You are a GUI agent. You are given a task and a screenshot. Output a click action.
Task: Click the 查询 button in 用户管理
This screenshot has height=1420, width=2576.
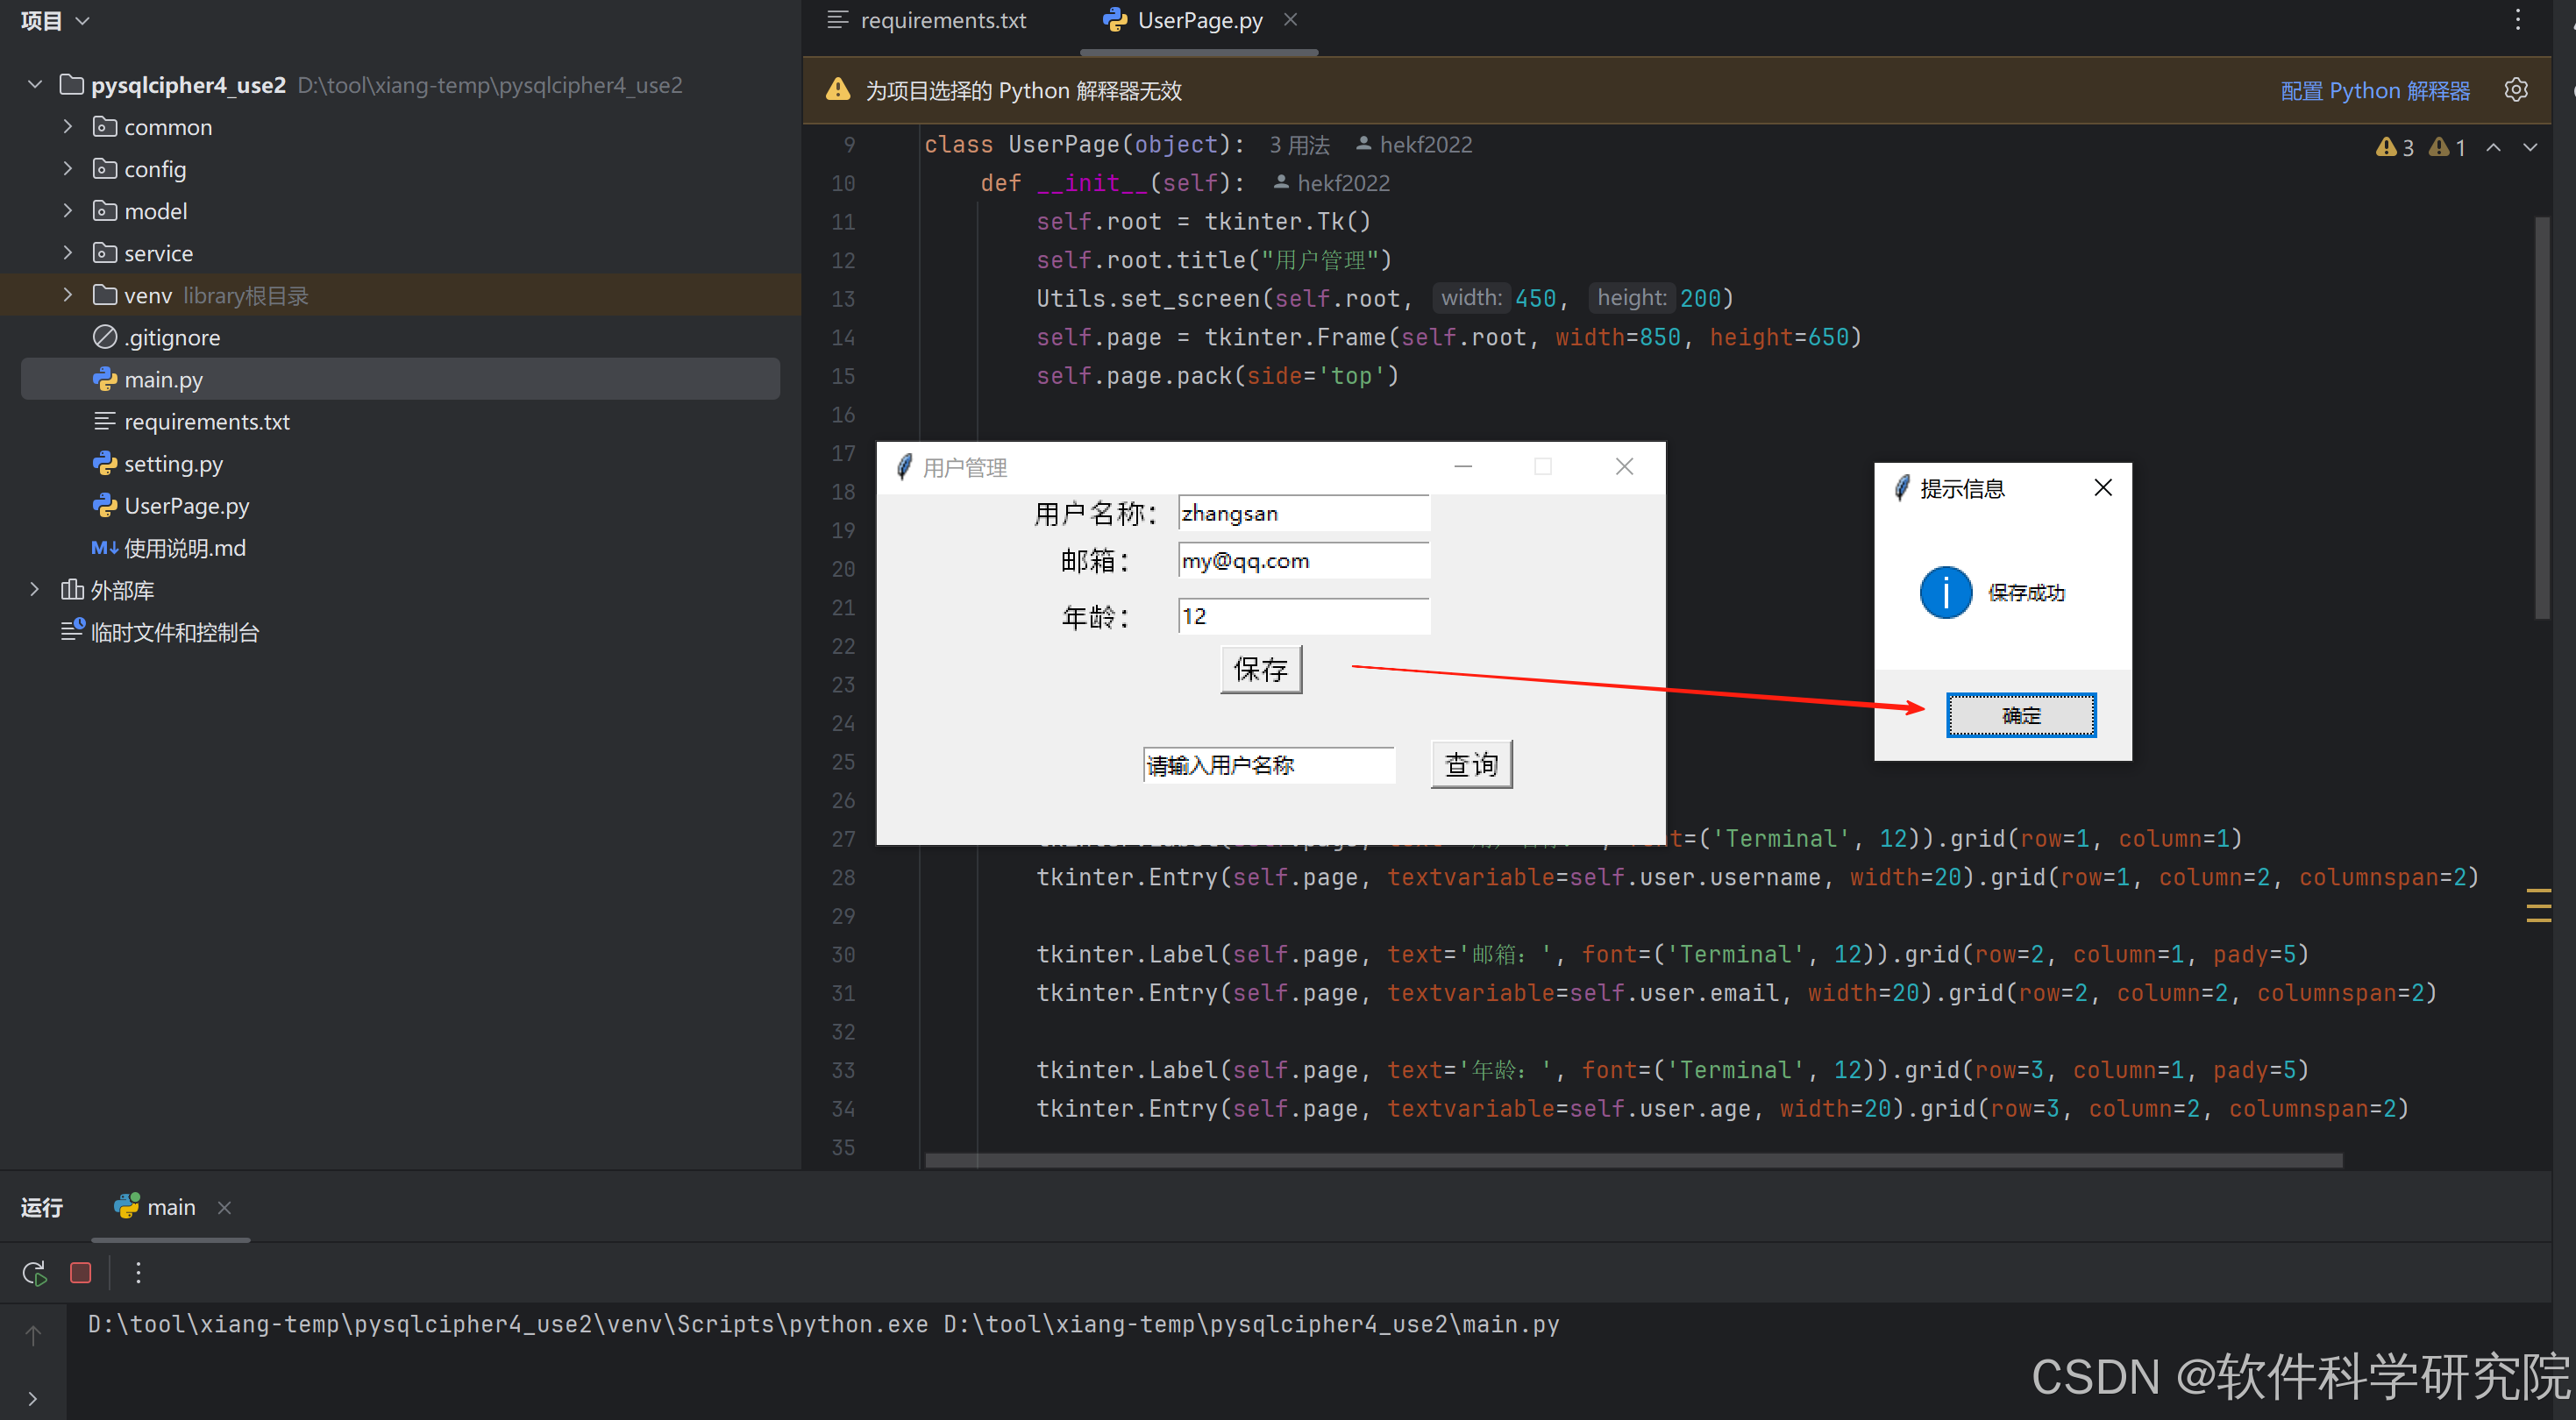[1472, 765]
